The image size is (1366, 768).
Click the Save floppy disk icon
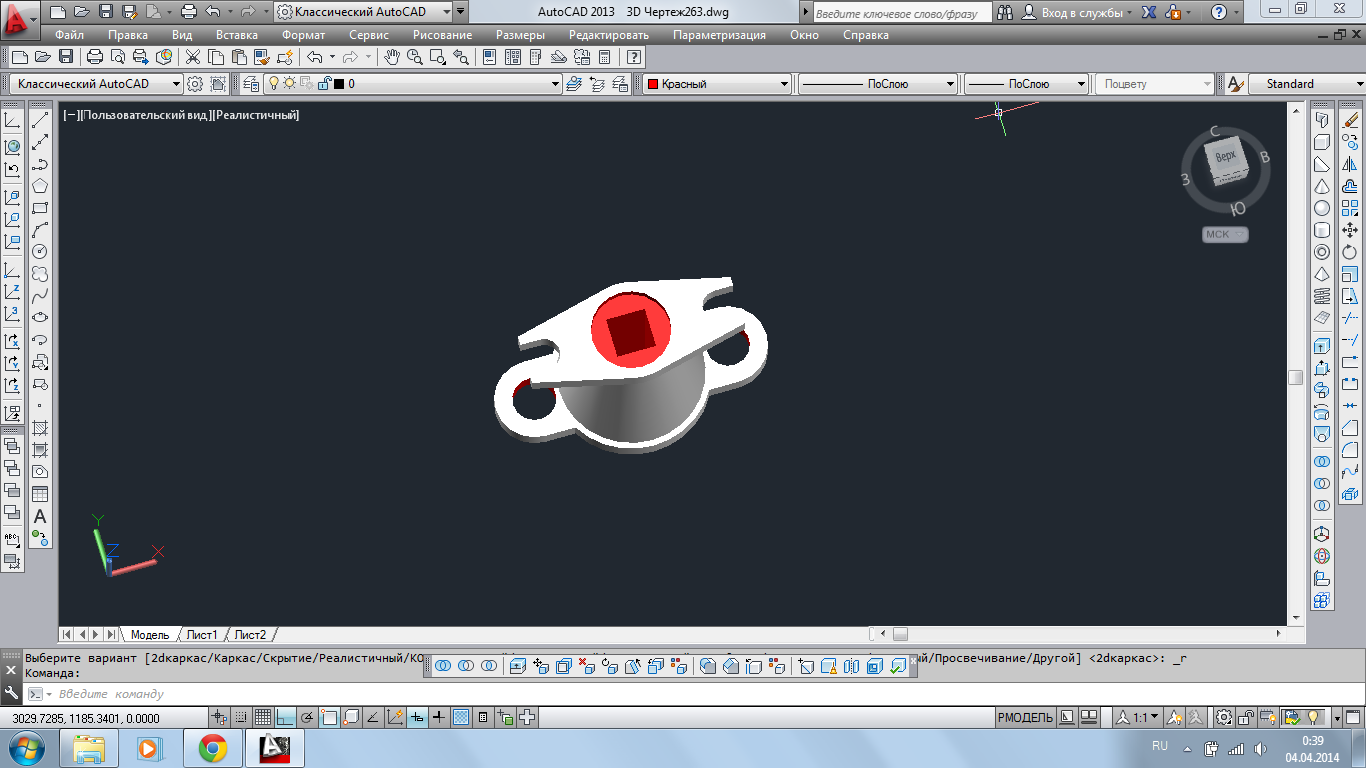[x=66, y=58]
